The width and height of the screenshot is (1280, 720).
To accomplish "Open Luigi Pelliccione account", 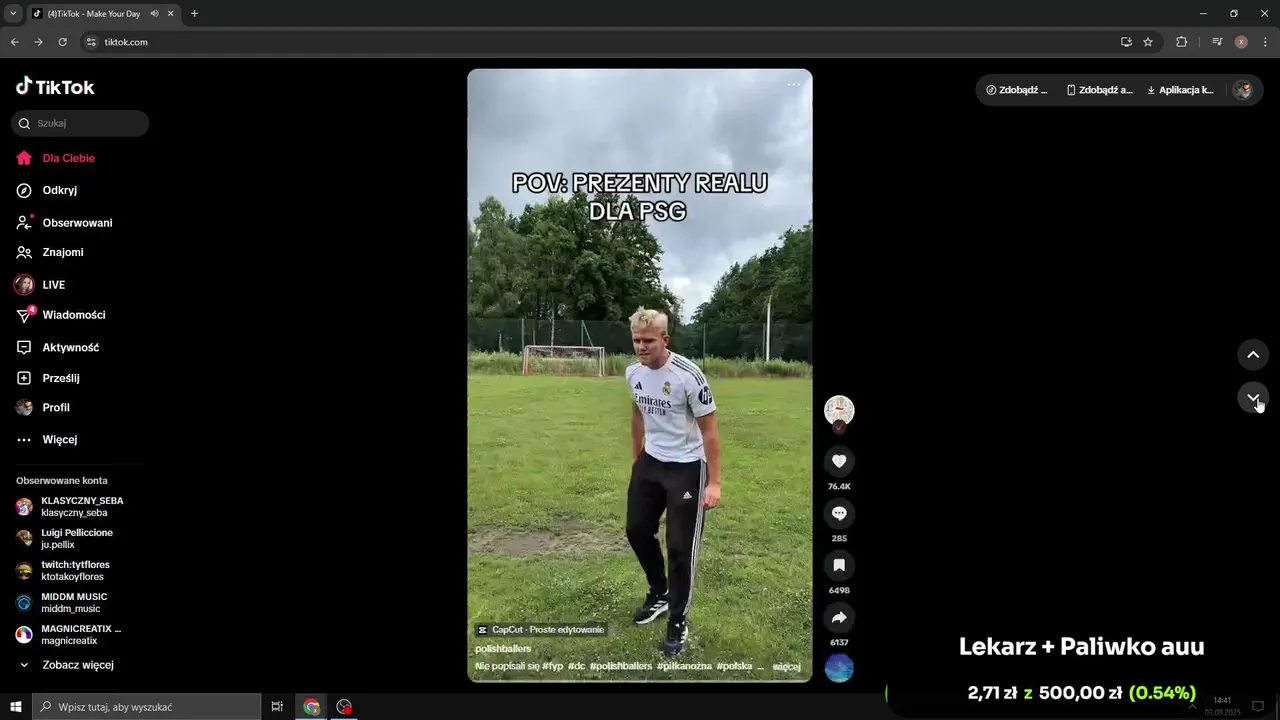I will click(x=75, y=539).
